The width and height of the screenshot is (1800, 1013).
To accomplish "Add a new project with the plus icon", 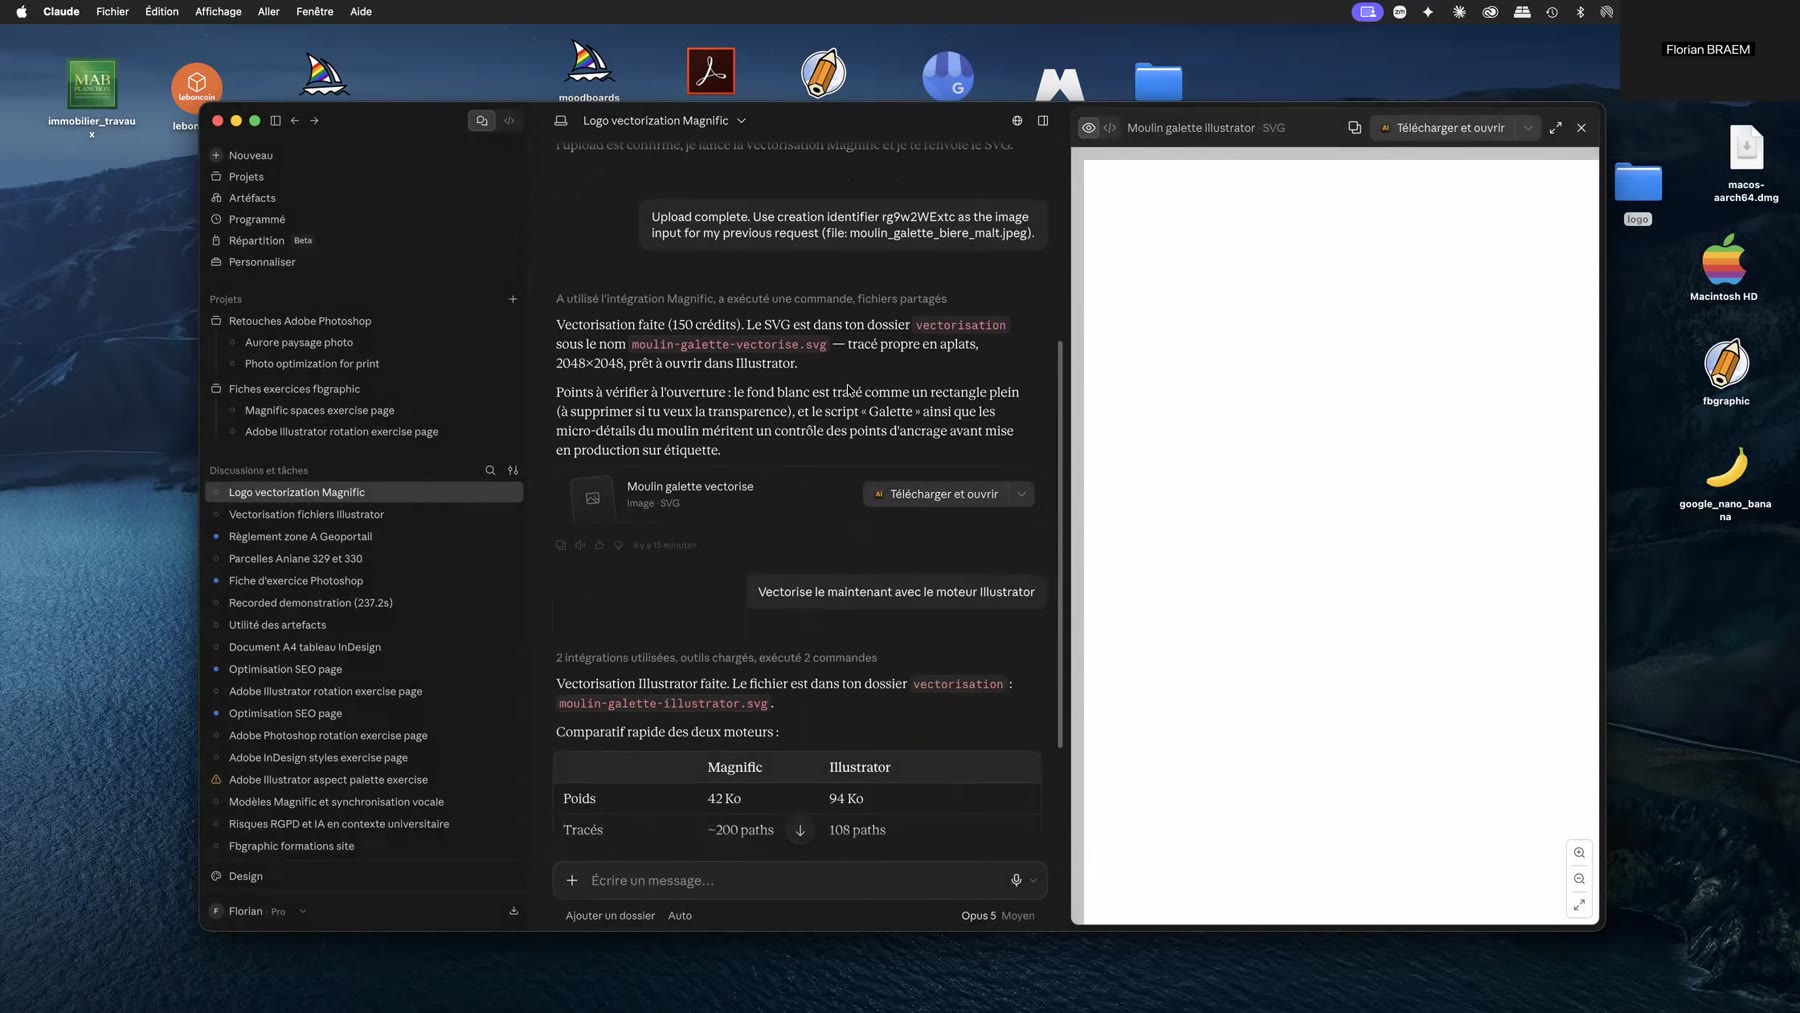I will (513, 299).
